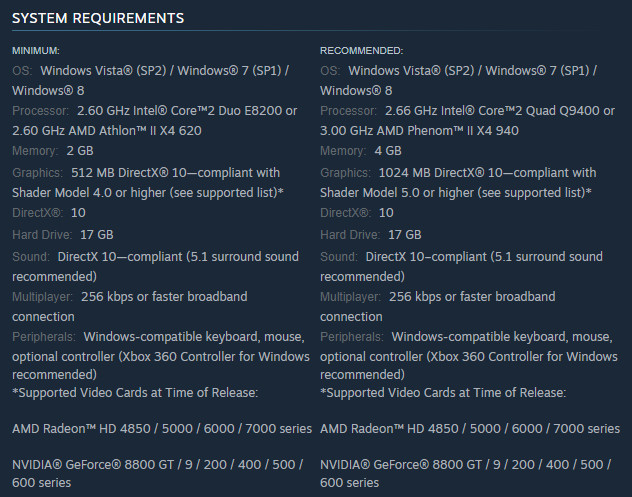Click the Memory label in the Recommended column

(343, 151)
